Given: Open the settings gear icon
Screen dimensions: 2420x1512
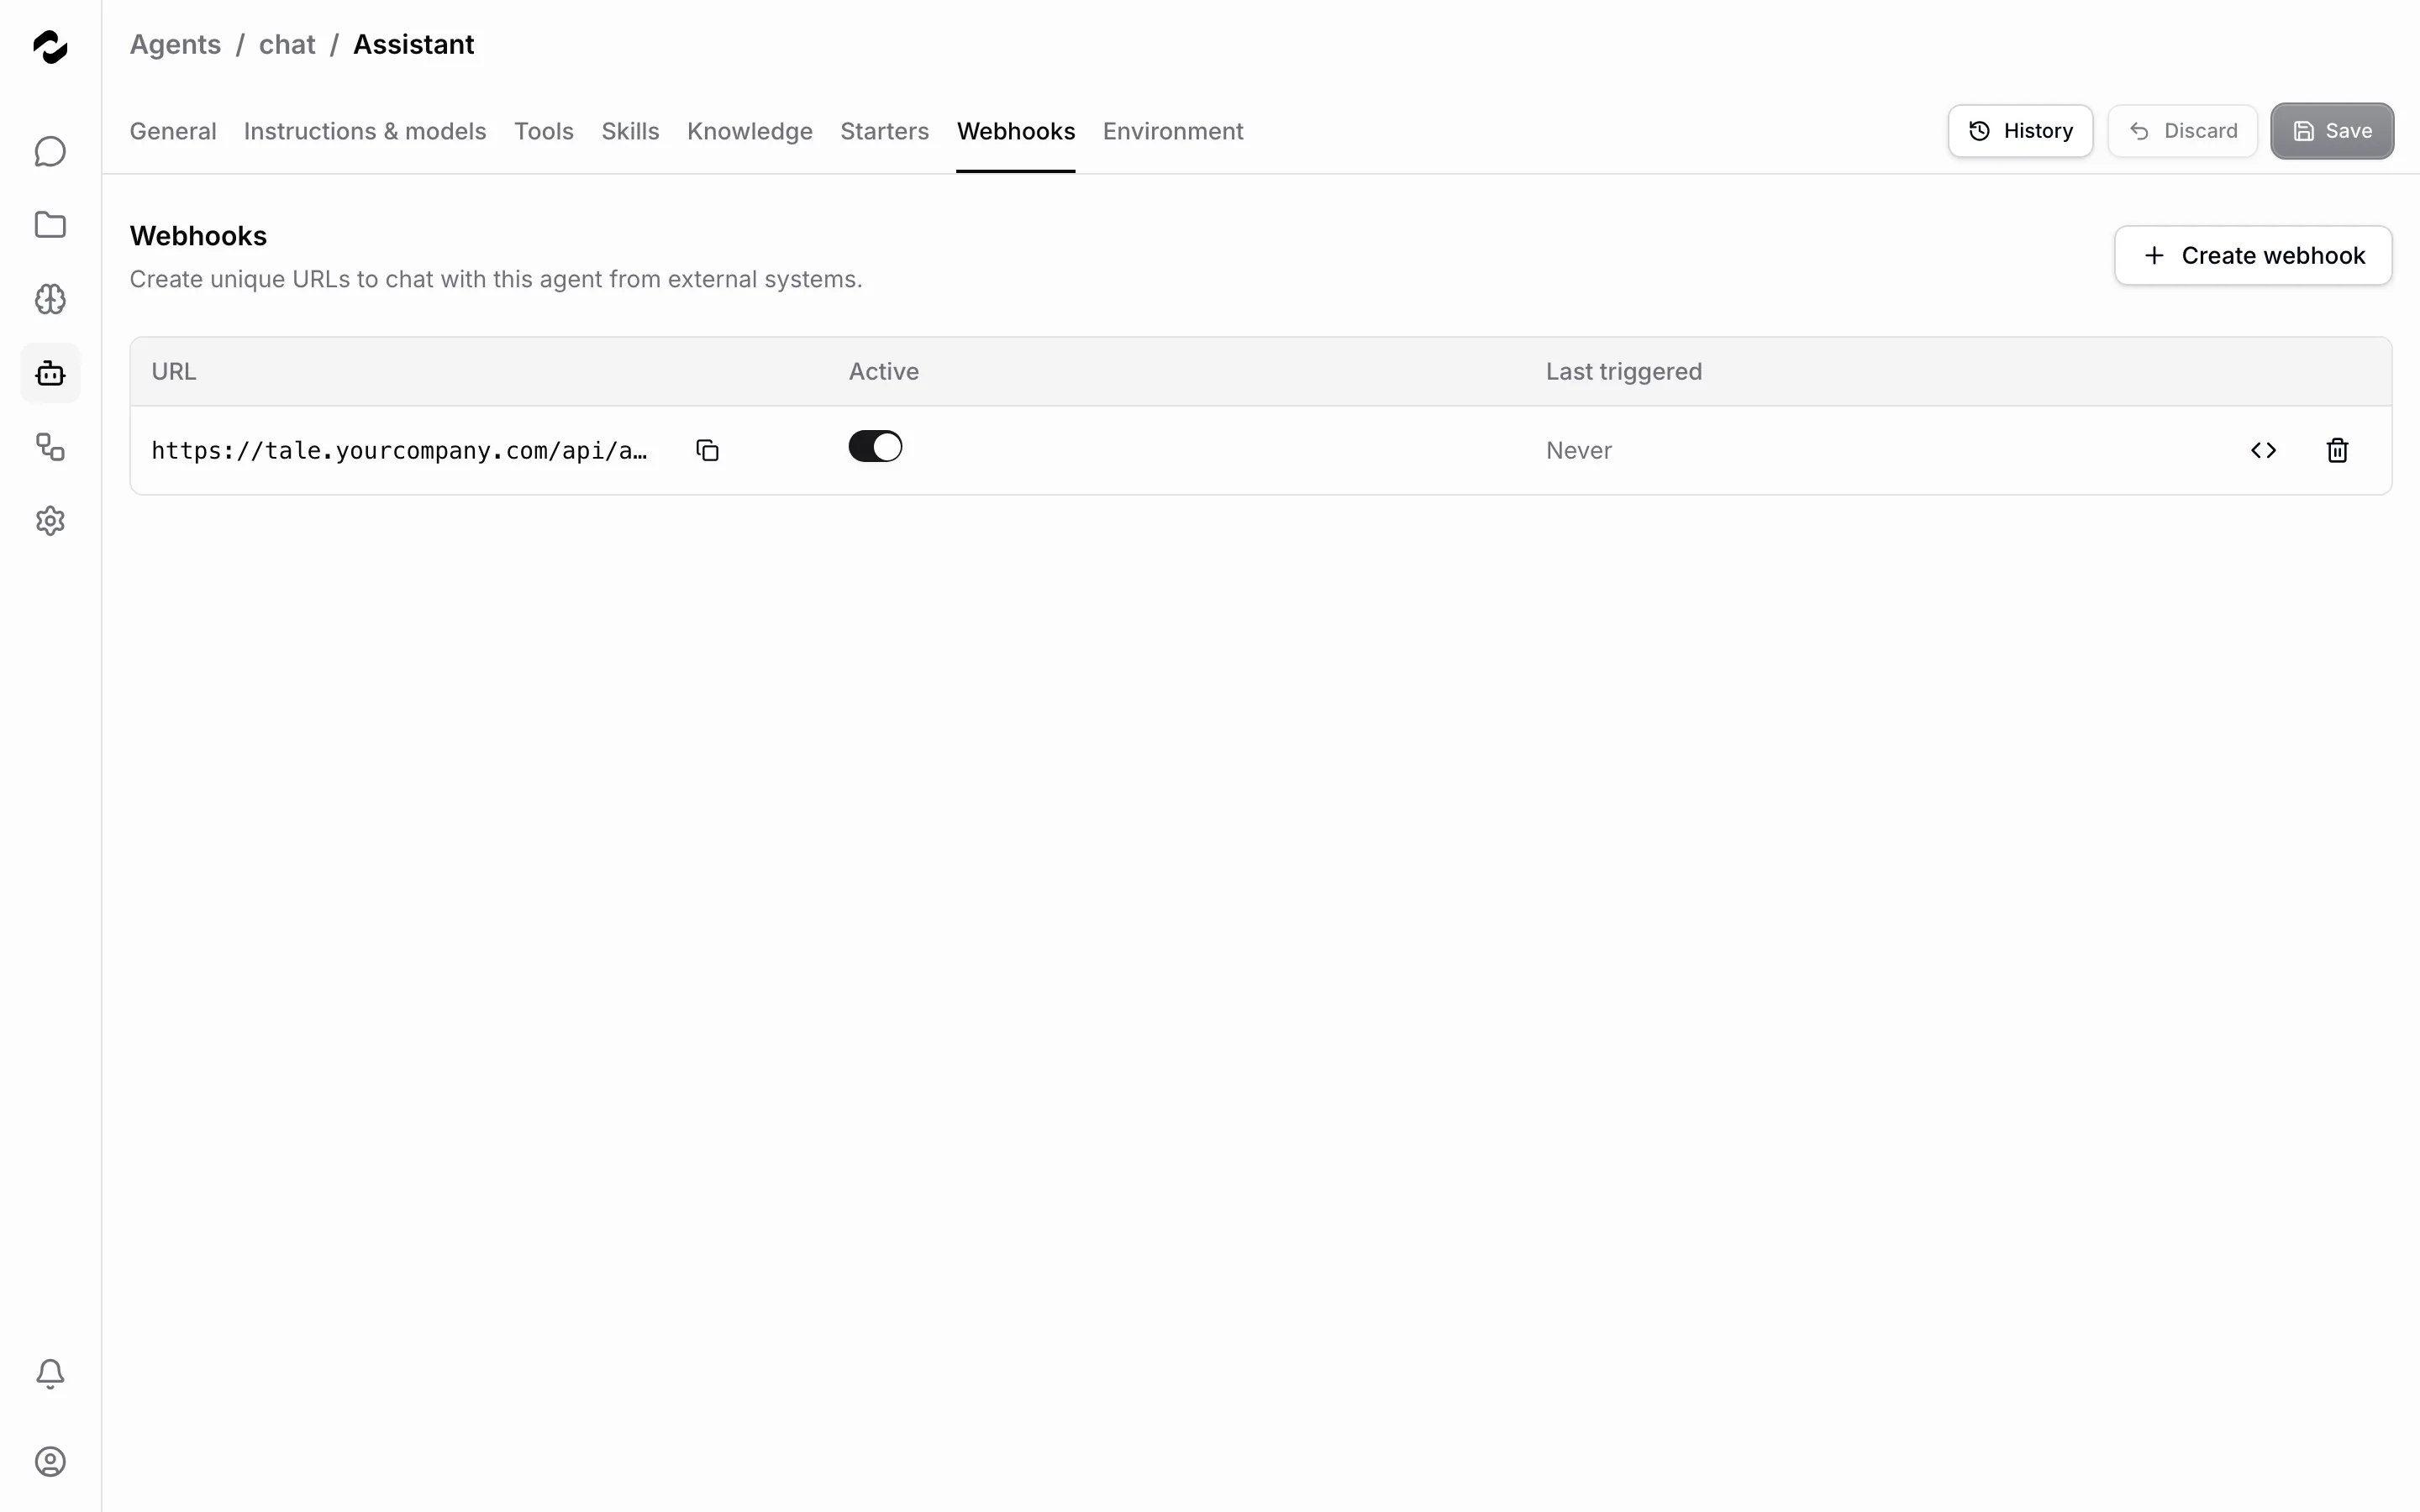Looking at the screenshot, I should pos(50,521).
